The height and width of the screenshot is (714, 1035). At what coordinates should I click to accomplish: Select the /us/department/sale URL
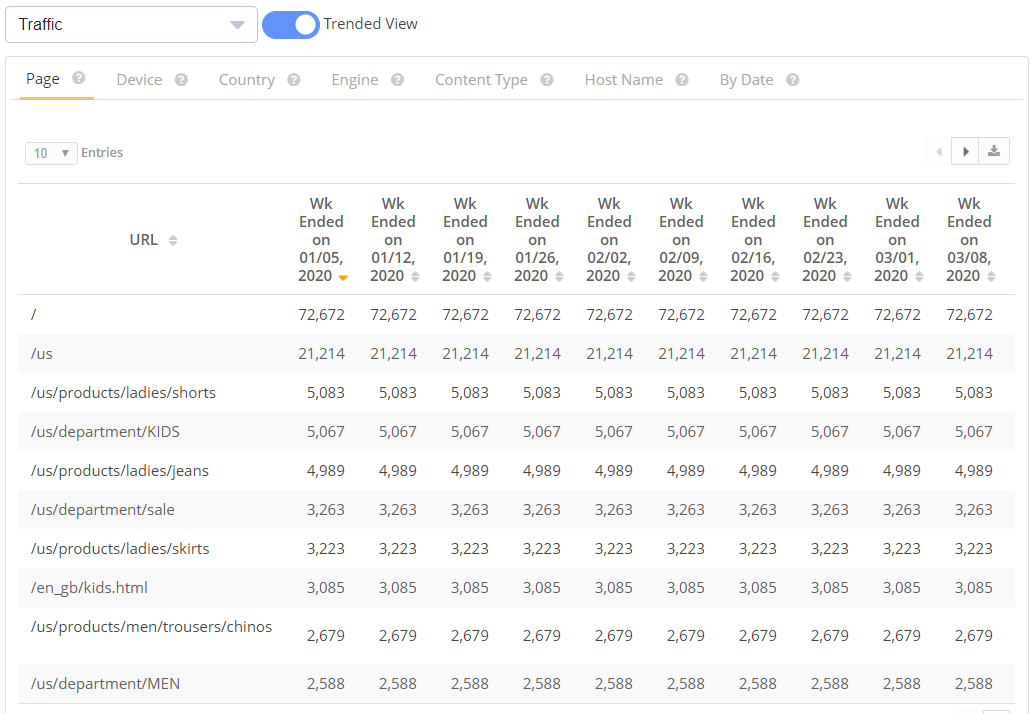pyautogui.click(x=102, y=509)
